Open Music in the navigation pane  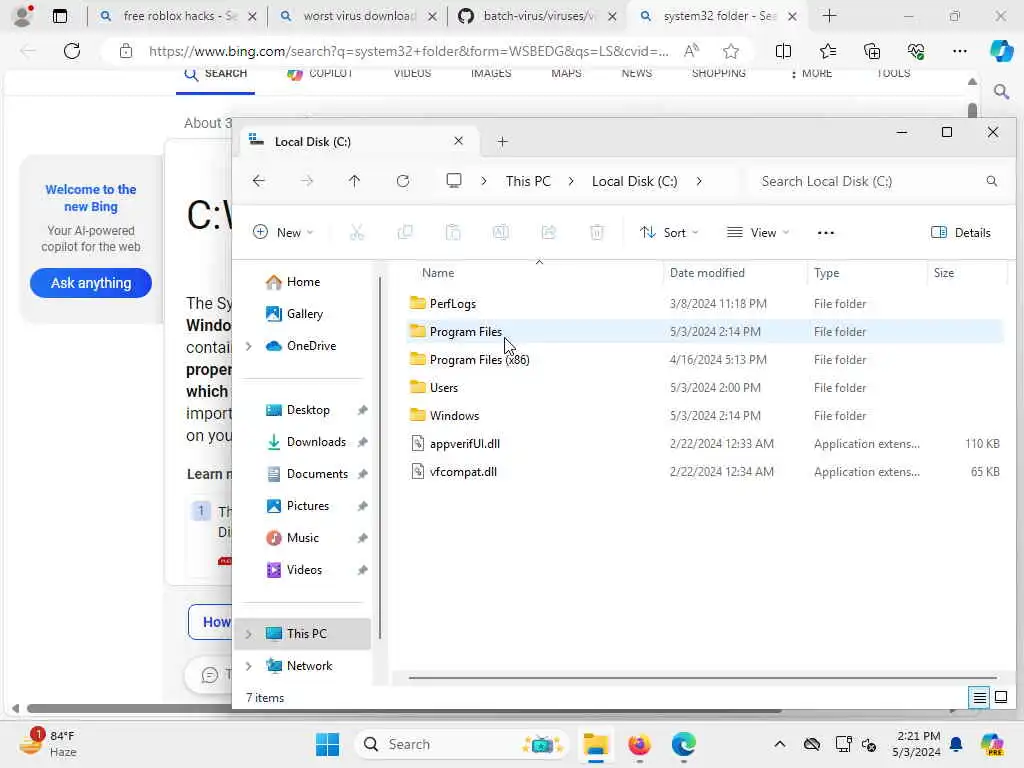coord(302,537)
